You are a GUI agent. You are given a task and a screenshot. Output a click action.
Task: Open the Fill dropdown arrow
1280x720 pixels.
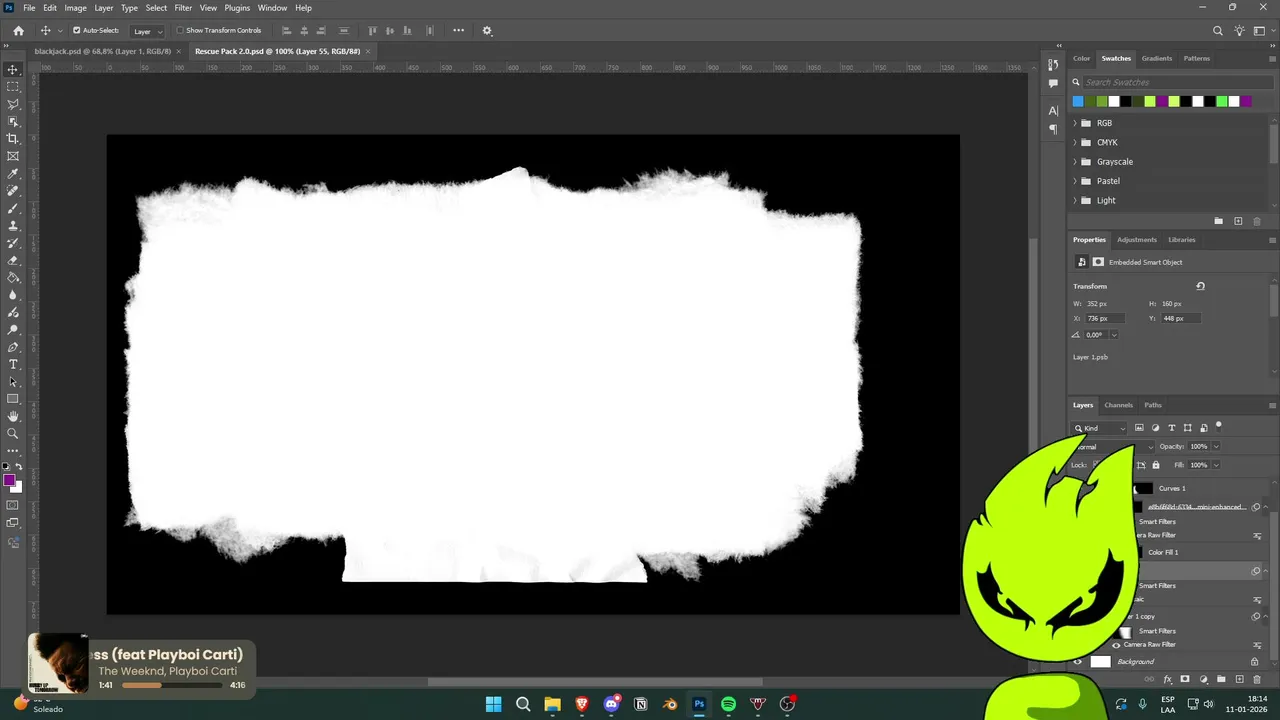click(1216, 465)
